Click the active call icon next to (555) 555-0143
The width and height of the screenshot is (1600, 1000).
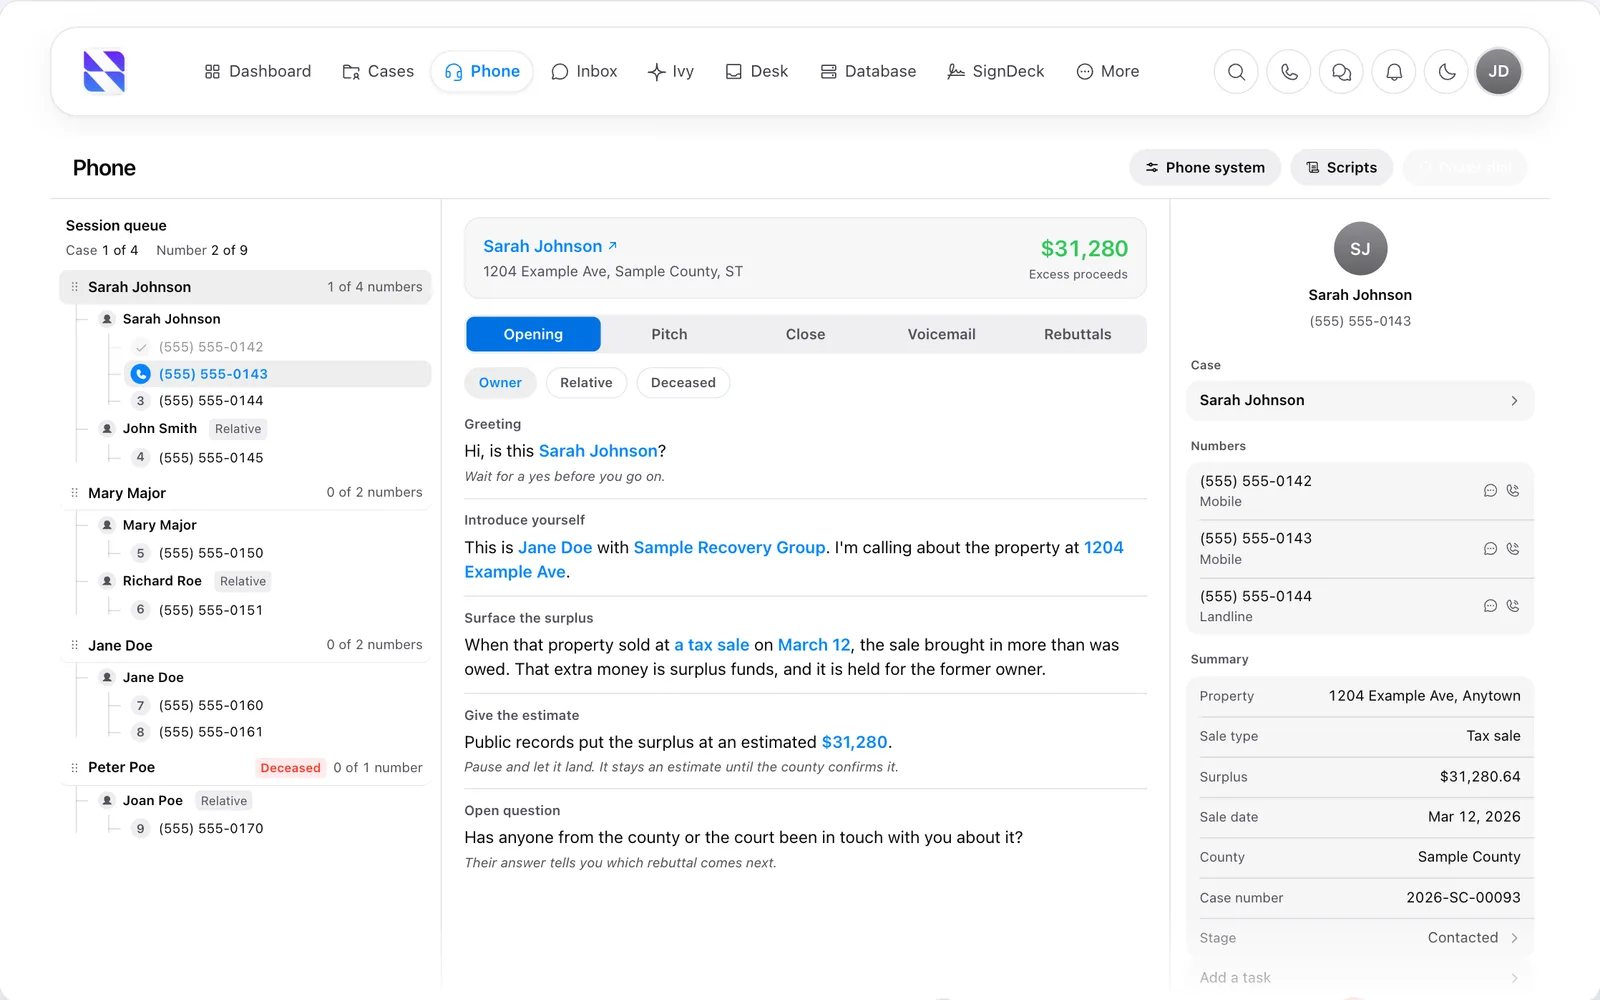pyautogui.click(x=141, y=374)
